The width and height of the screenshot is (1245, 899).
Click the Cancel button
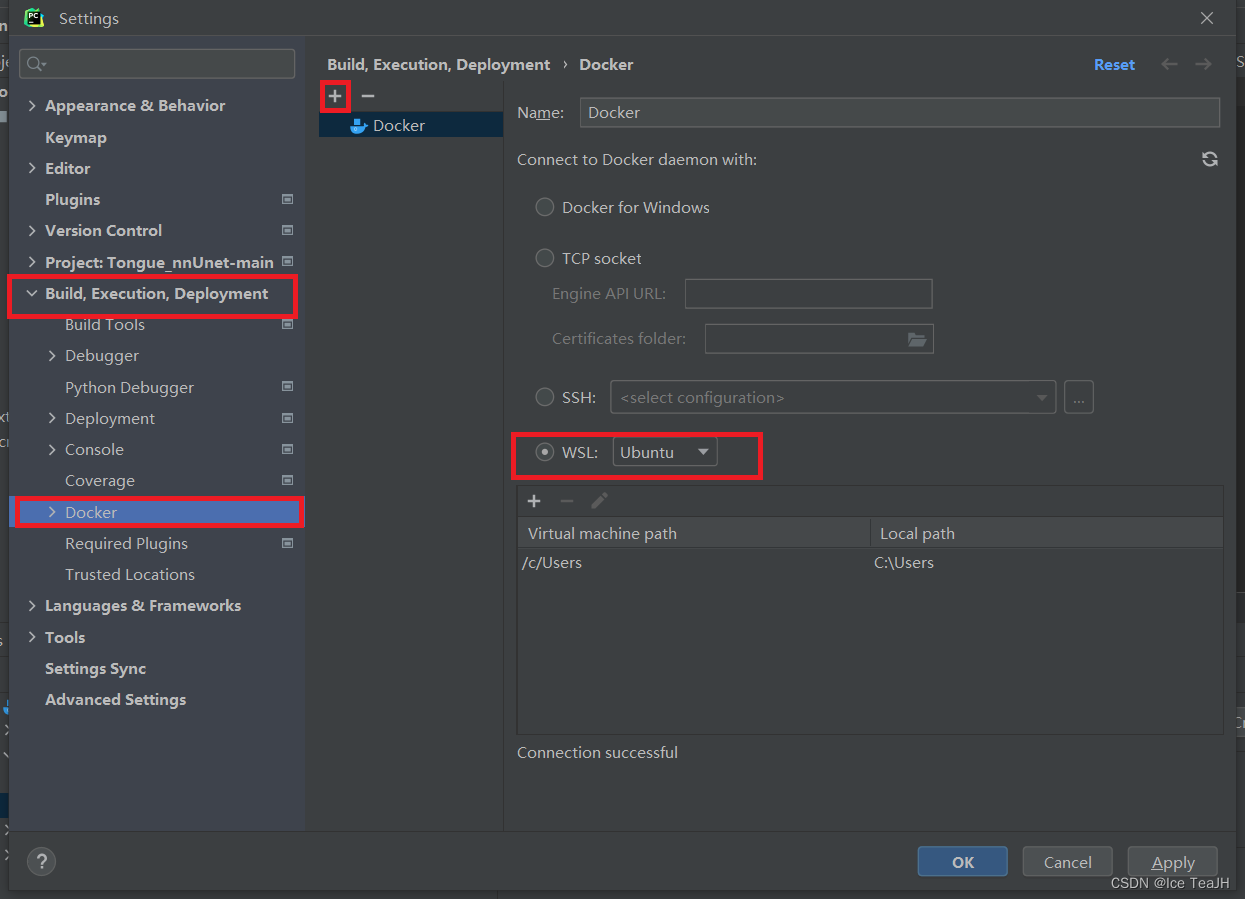tap(1068, 862)
